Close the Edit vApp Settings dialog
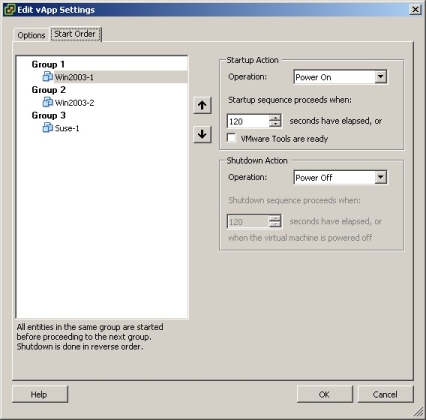The height and width of the screenshot is (420, 426). pos(415,9)
